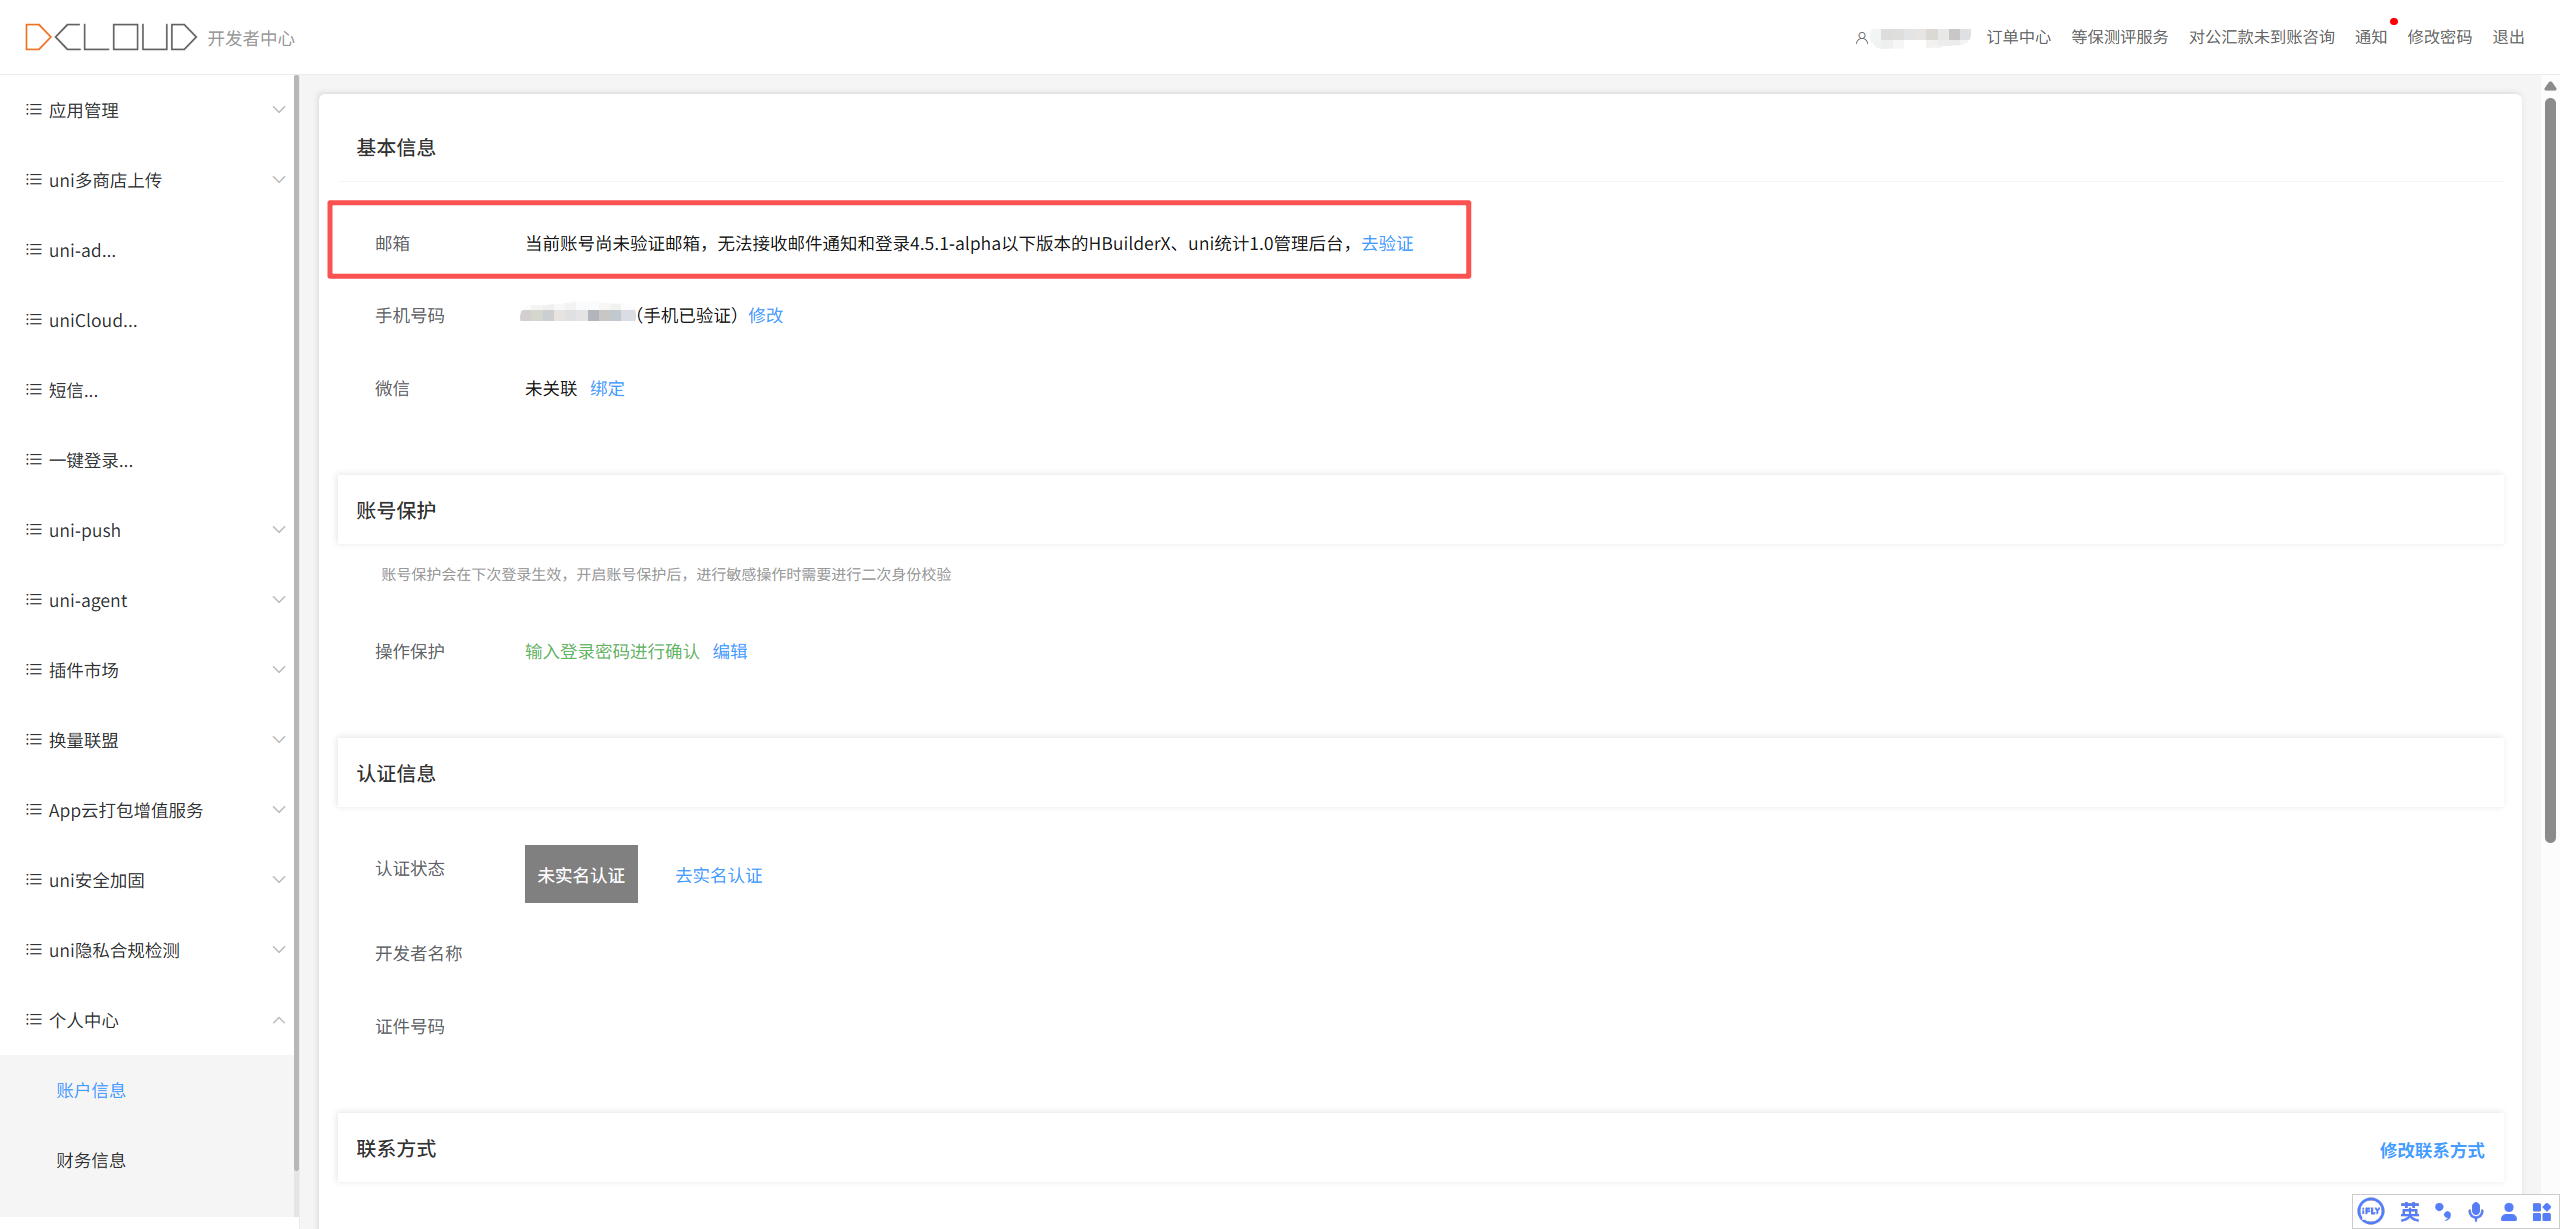2560x1229 pixels.
Task: Expand the uni-agent menu chevron
Action: [x=279, y=600]
